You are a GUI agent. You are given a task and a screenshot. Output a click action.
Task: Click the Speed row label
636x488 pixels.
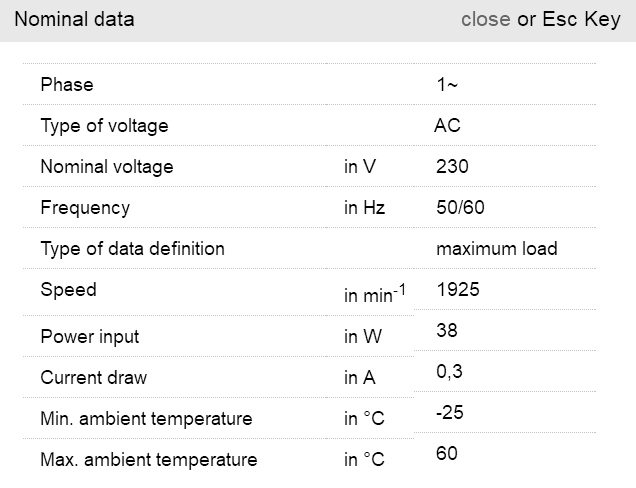tap(68, 290)
